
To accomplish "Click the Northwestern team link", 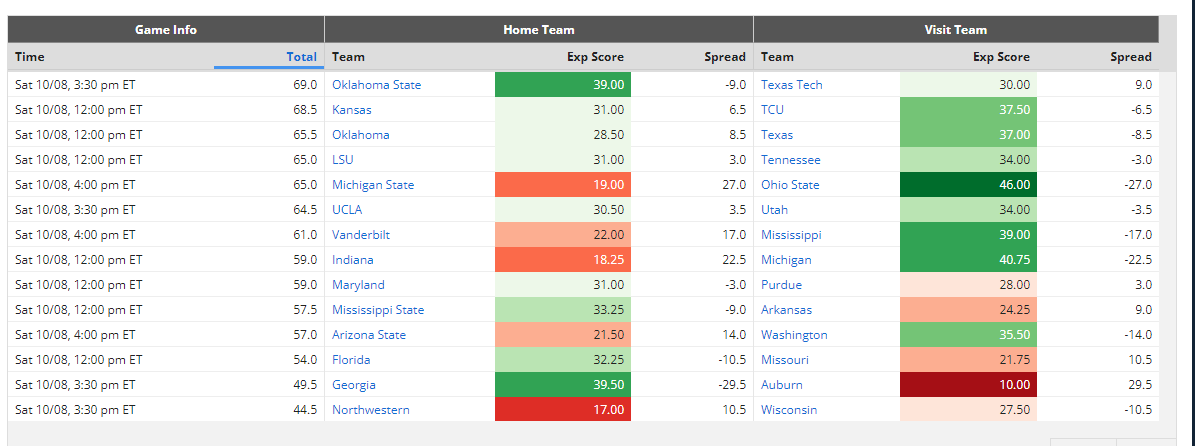I will 370,410.
